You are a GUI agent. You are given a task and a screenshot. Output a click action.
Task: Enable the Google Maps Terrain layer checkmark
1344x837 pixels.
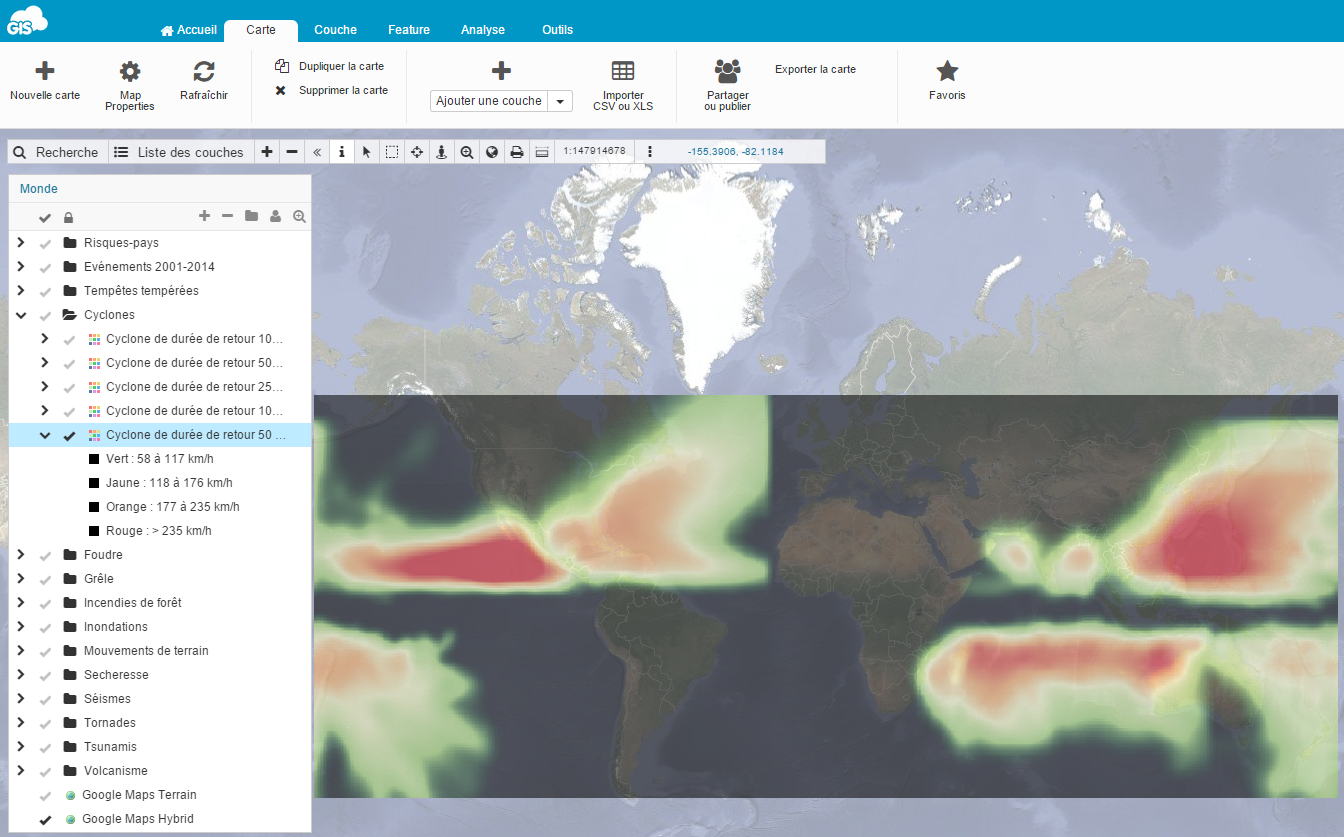[45, 796]
